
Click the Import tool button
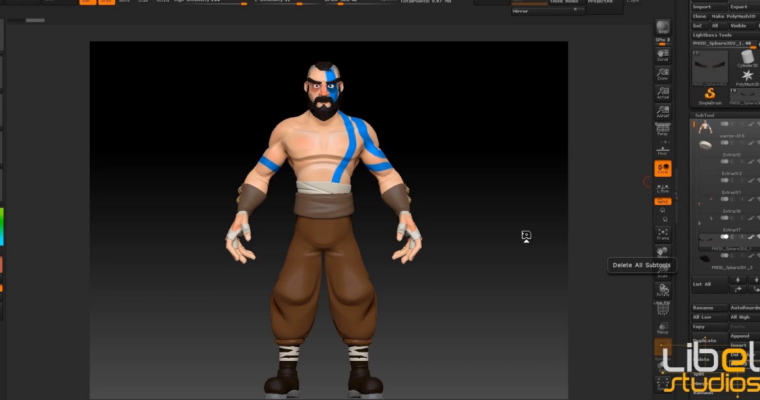(x=709, y=7)
